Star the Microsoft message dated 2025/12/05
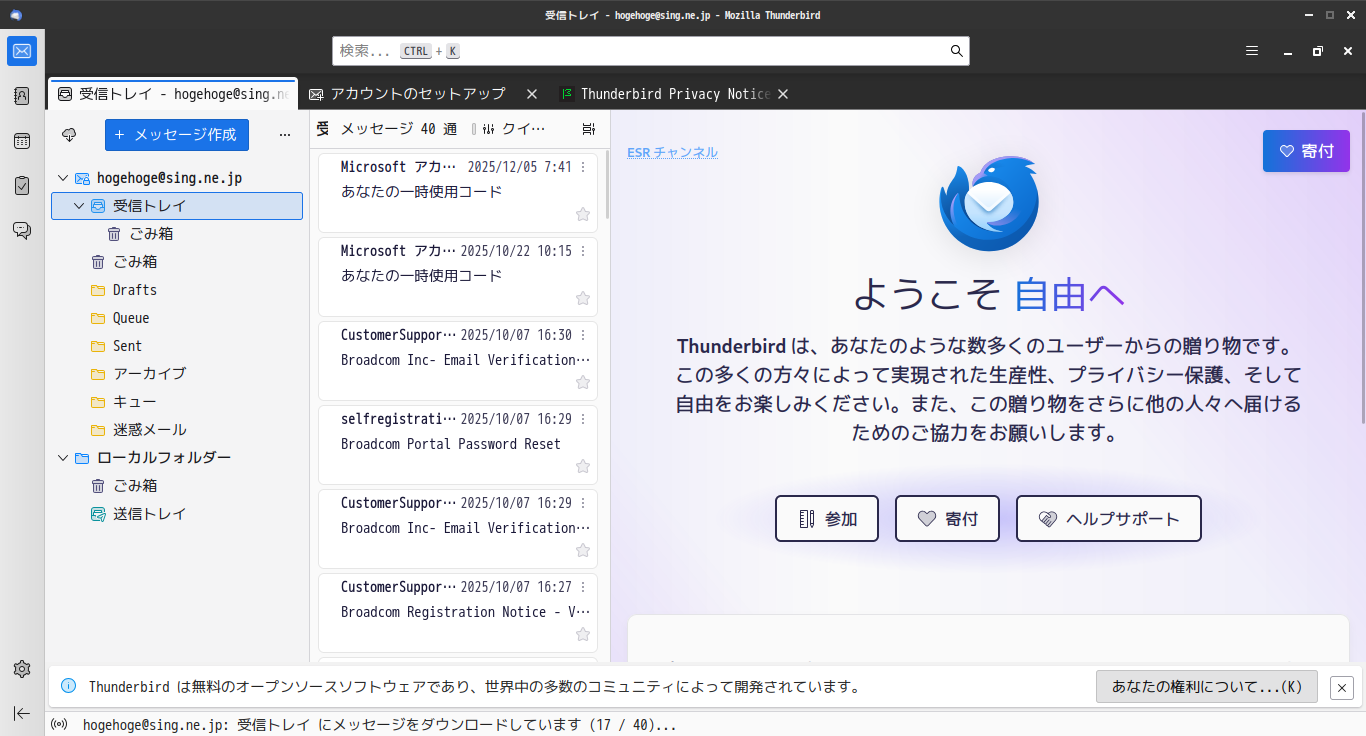Image resolution: width=1366 pixels, height=736 pixels. [x=583, y=214]
